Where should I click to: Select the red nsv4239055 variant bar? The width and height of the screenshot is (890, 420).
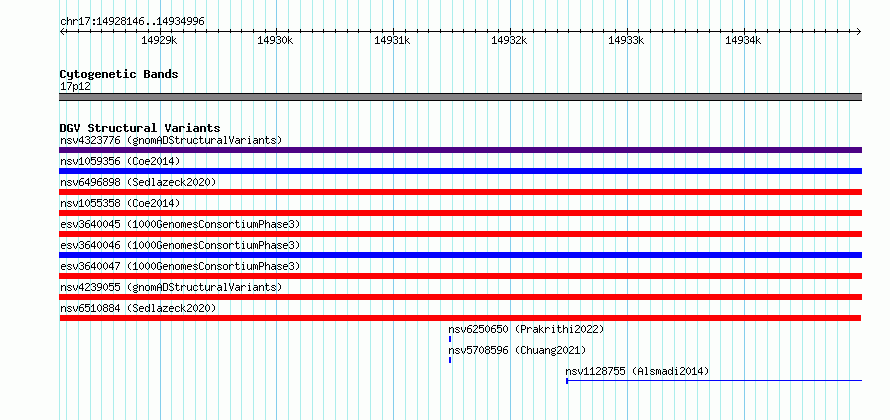(460, 297)
